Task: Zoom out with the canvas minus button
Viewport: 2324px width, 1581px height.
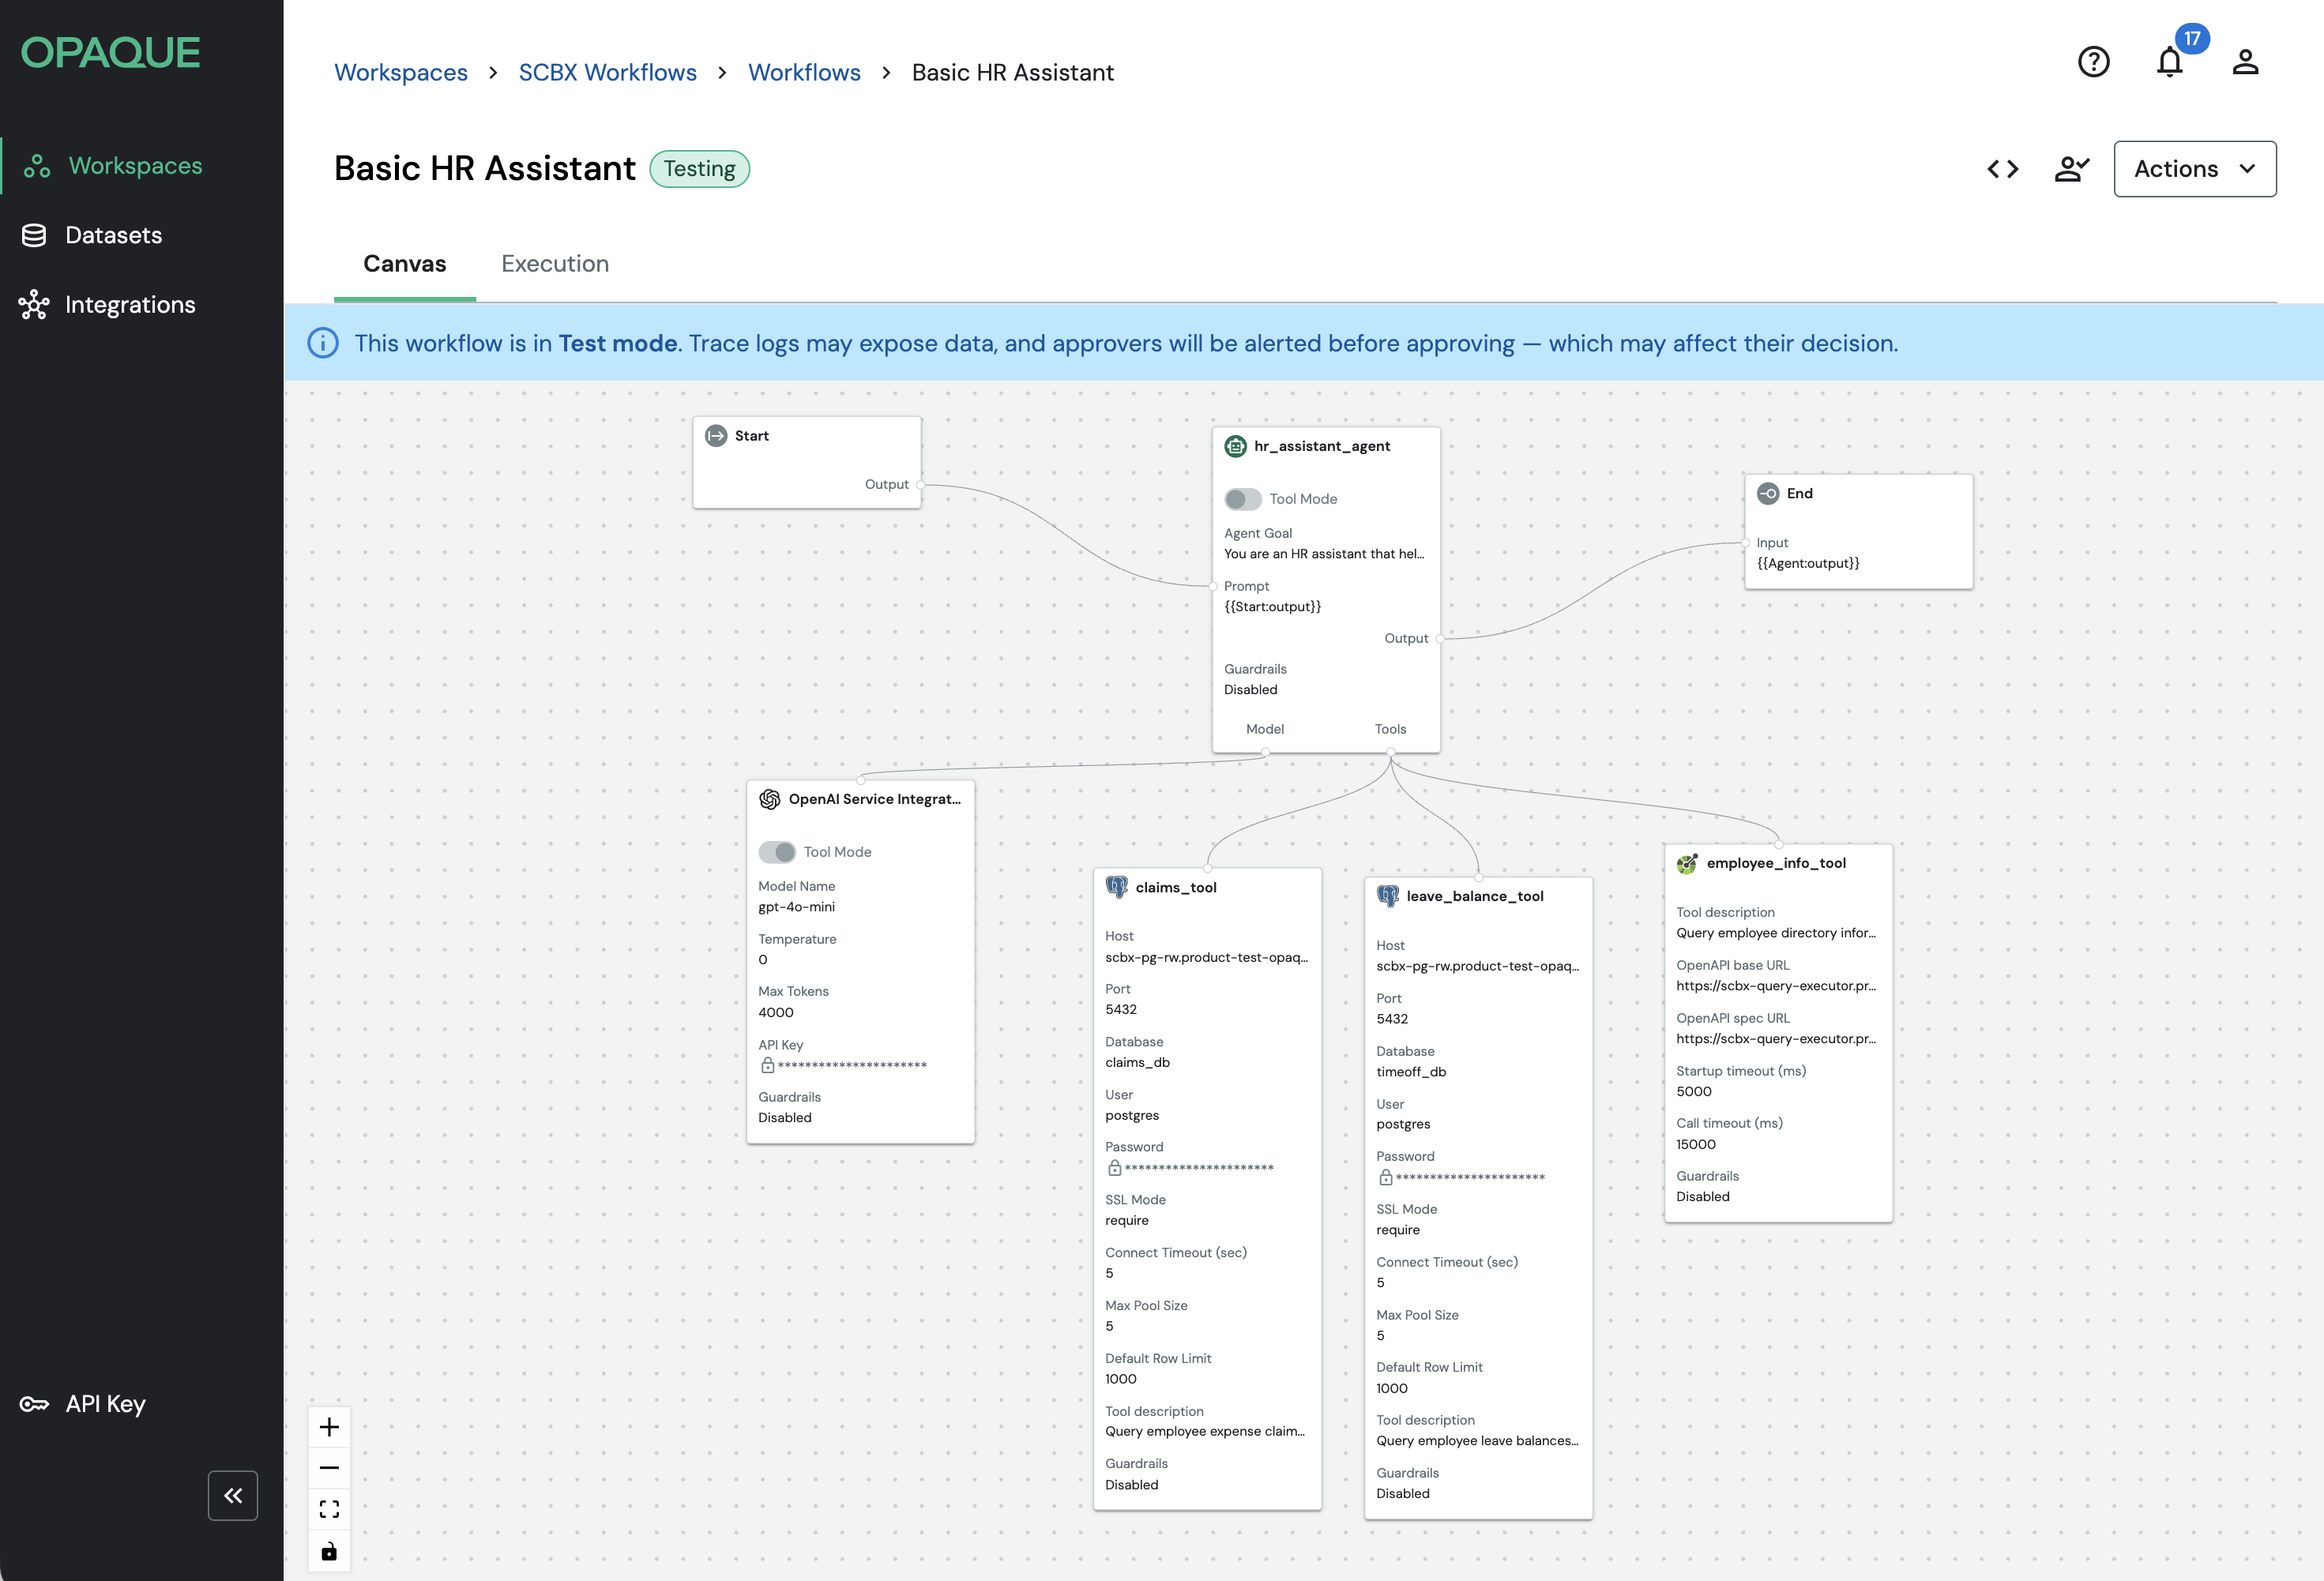Action: pyautogui.click(x=329, y=1468)
